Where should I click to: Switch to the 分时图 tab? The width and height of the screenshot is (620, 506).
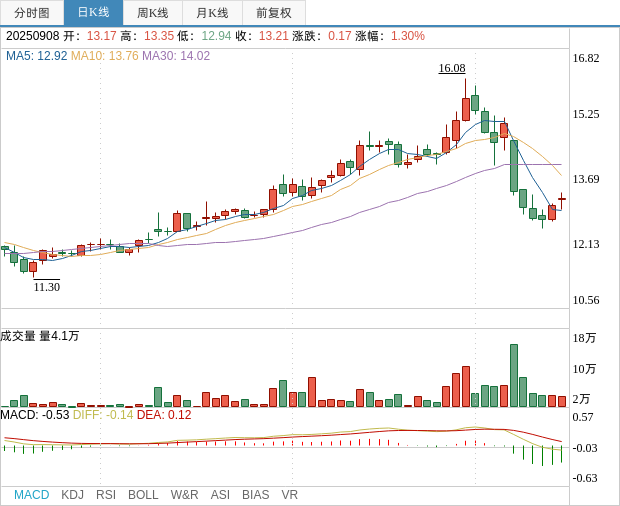pyautogui.click(x=32, y=13)
